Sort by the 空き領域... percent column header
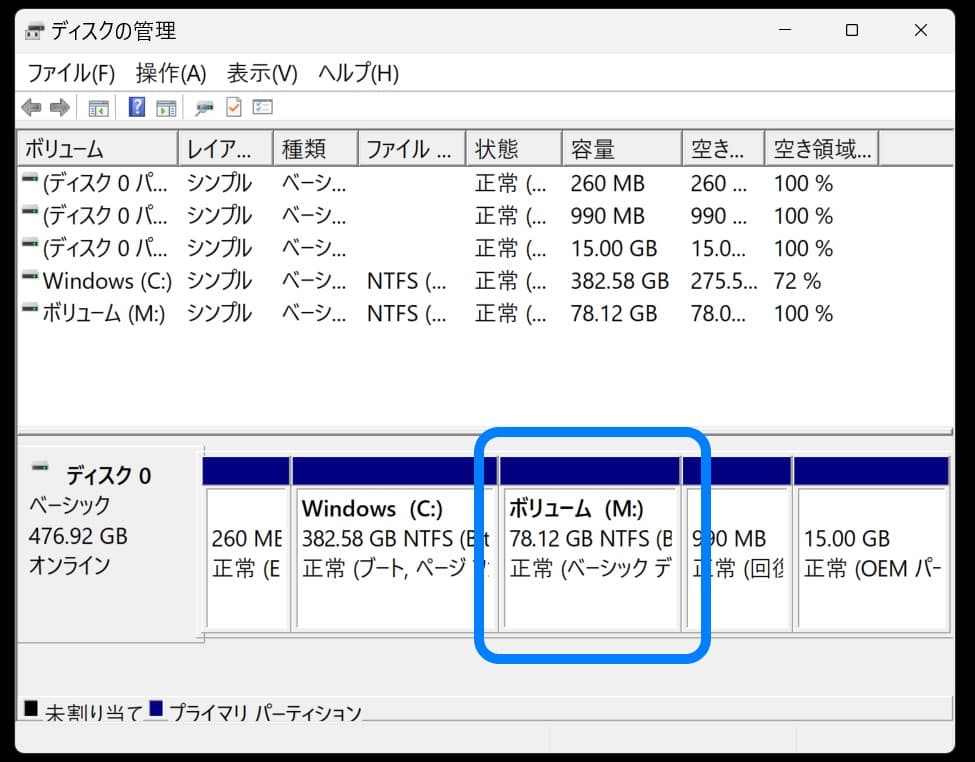Screen dimensions: 975x762 click(x=822, y=149)
